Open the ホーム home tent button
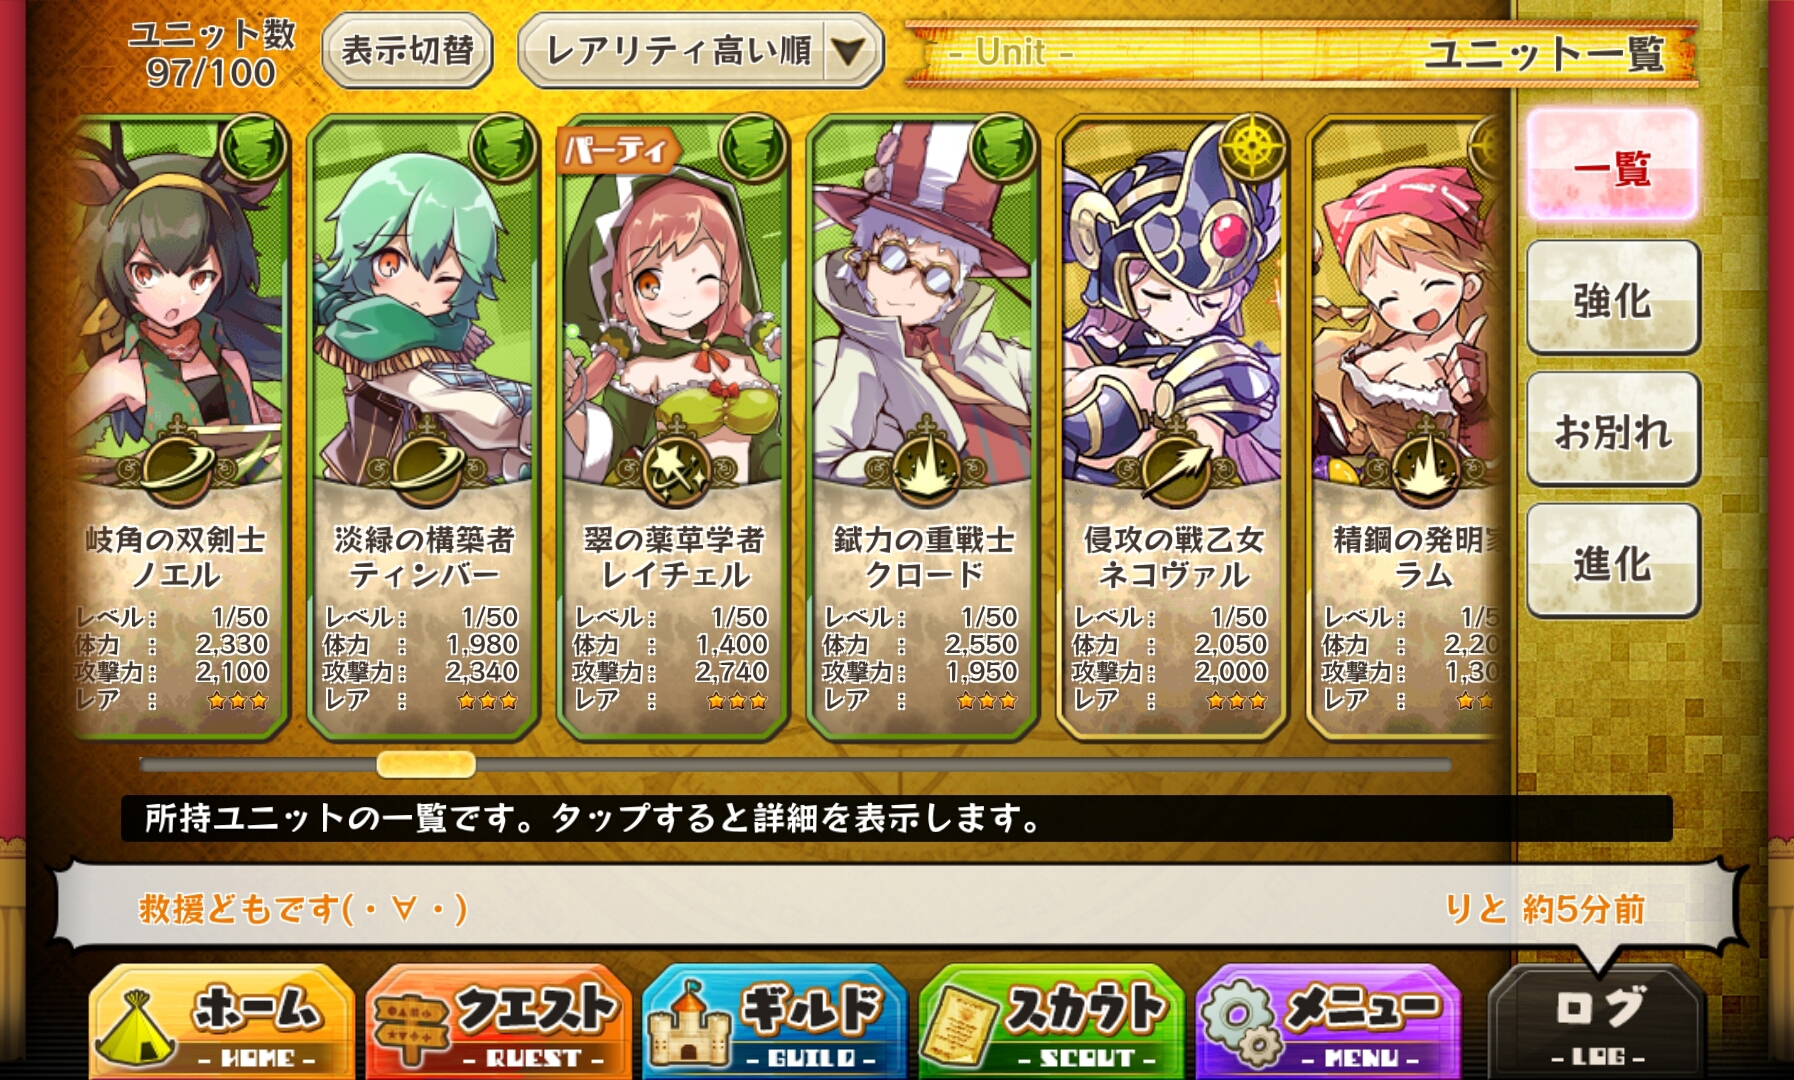This screenshot has width=1794, height=1080. click(222, 1022)
